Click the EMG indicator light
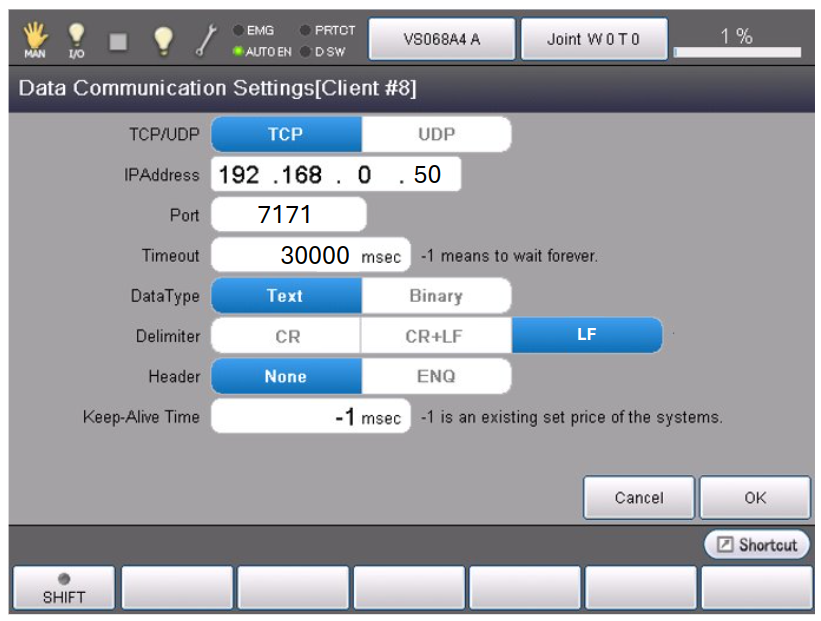 (x=238, y=30)
